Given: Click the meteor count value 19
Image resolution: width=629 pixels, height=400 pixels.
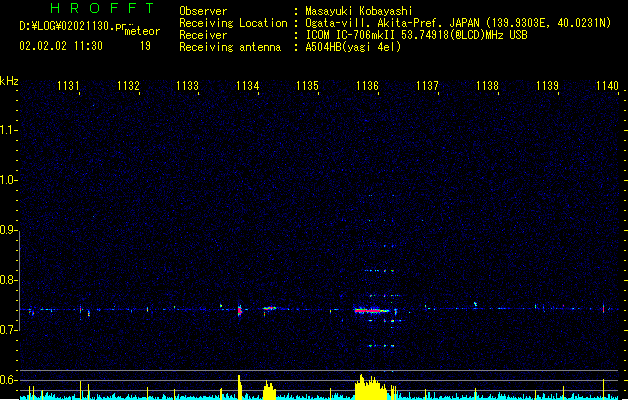Looking at the screenshot, I should click(x=145, y=46).
